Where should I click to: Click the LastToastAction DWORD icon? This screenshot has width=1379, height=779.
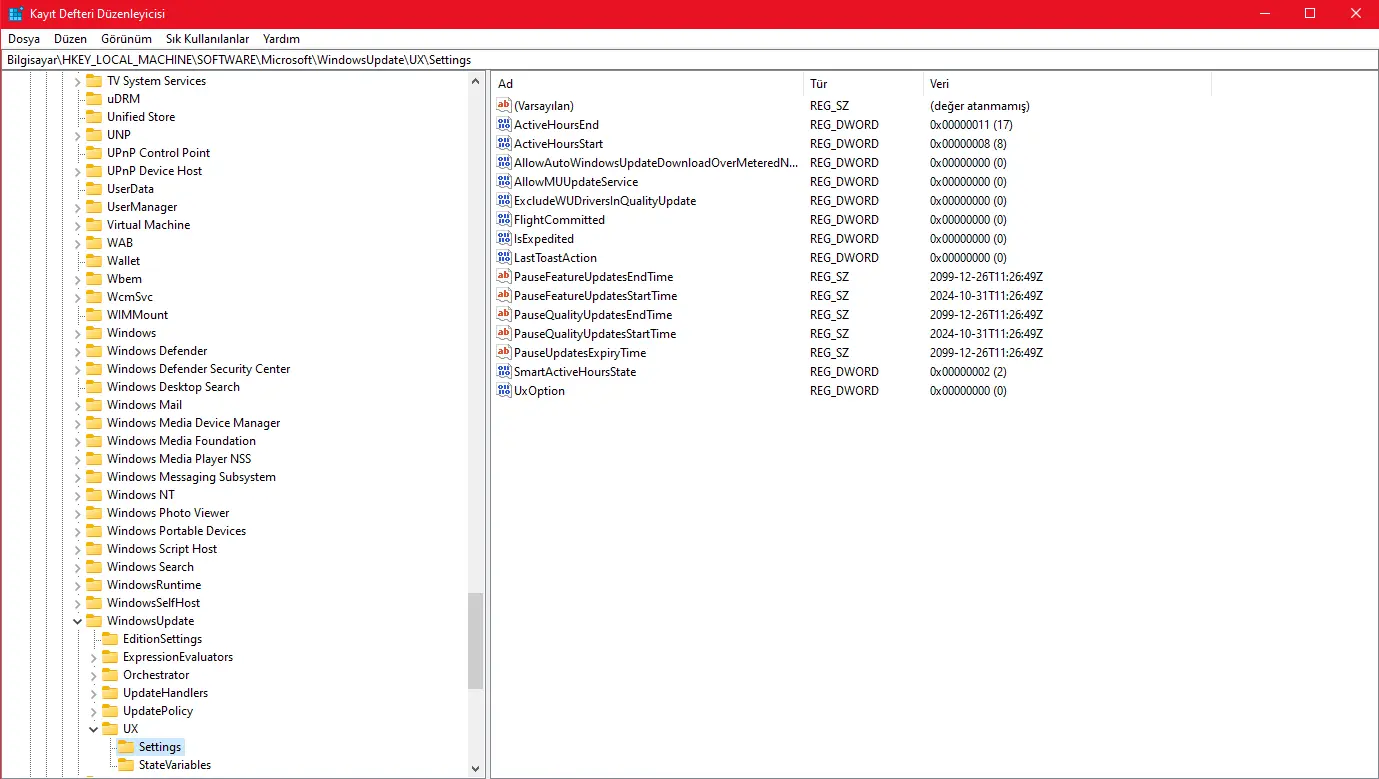pos(504,258)
